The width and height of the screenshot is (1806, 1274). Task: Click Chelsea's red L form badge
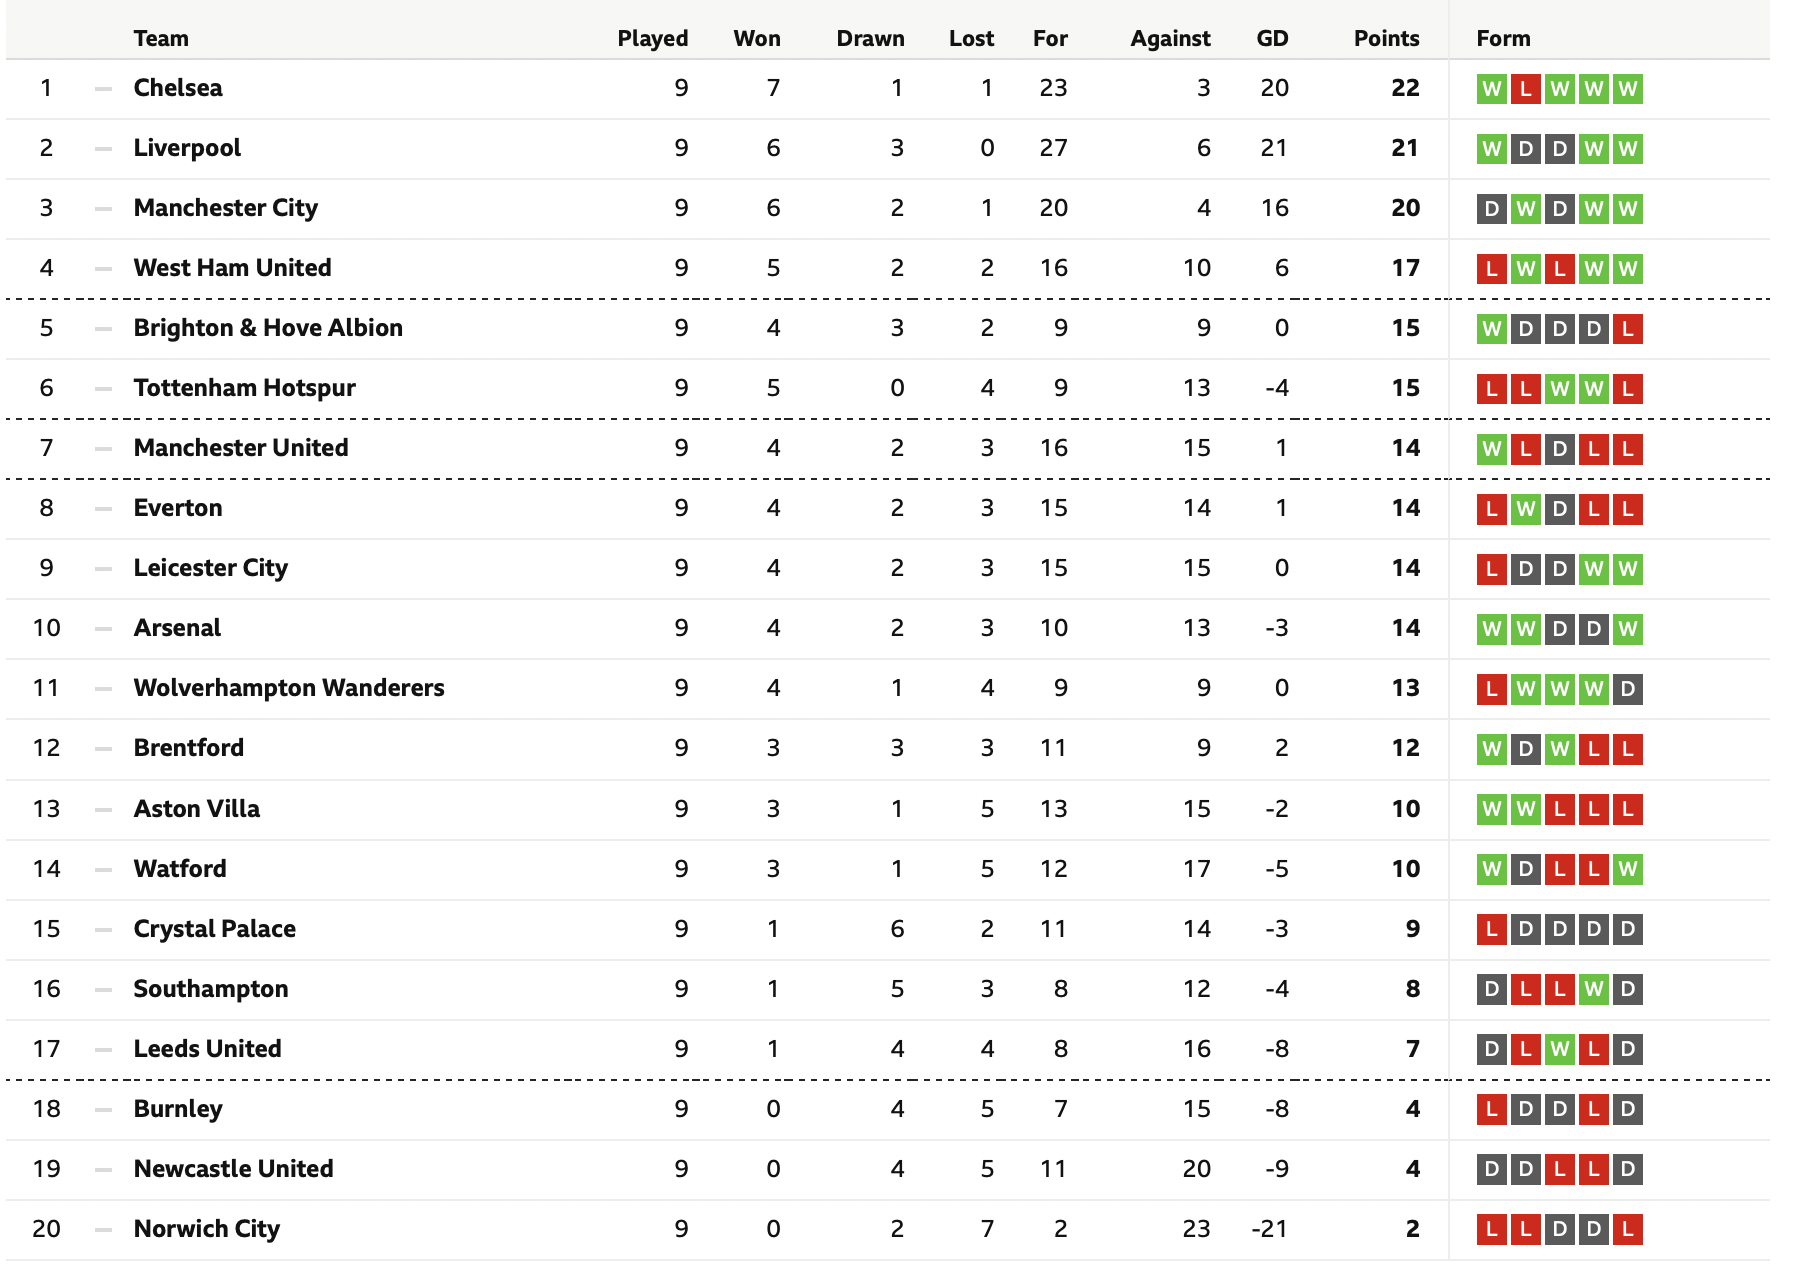tap(1525, 89)
